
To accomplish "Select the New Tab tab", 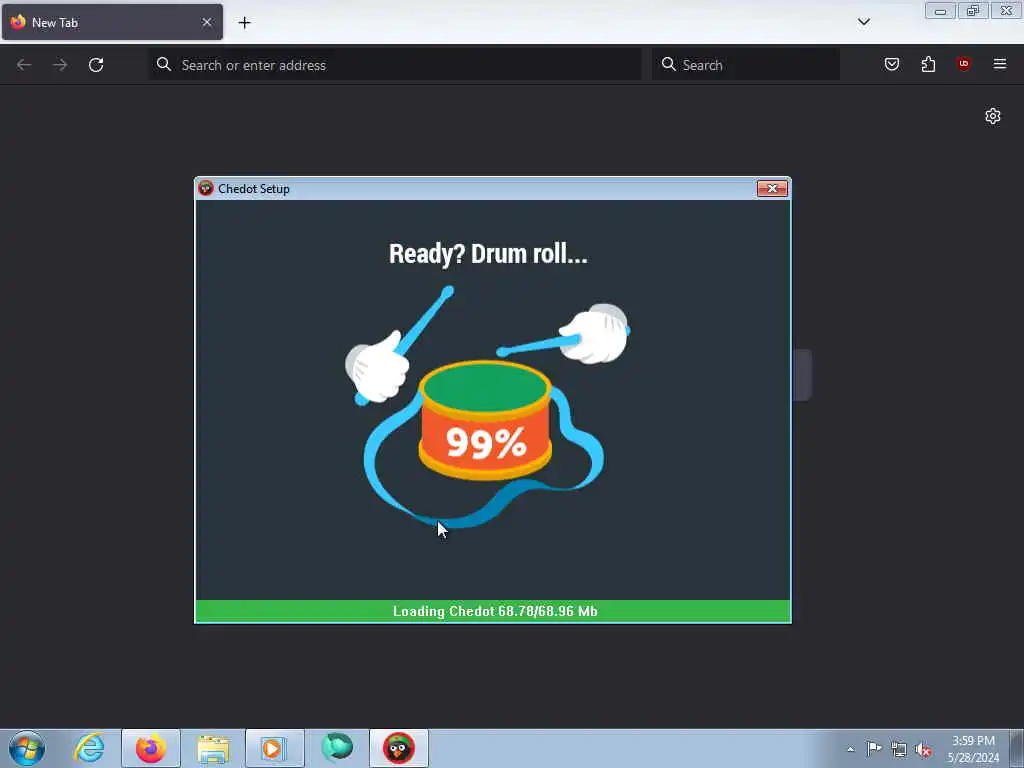I will 112,22.
